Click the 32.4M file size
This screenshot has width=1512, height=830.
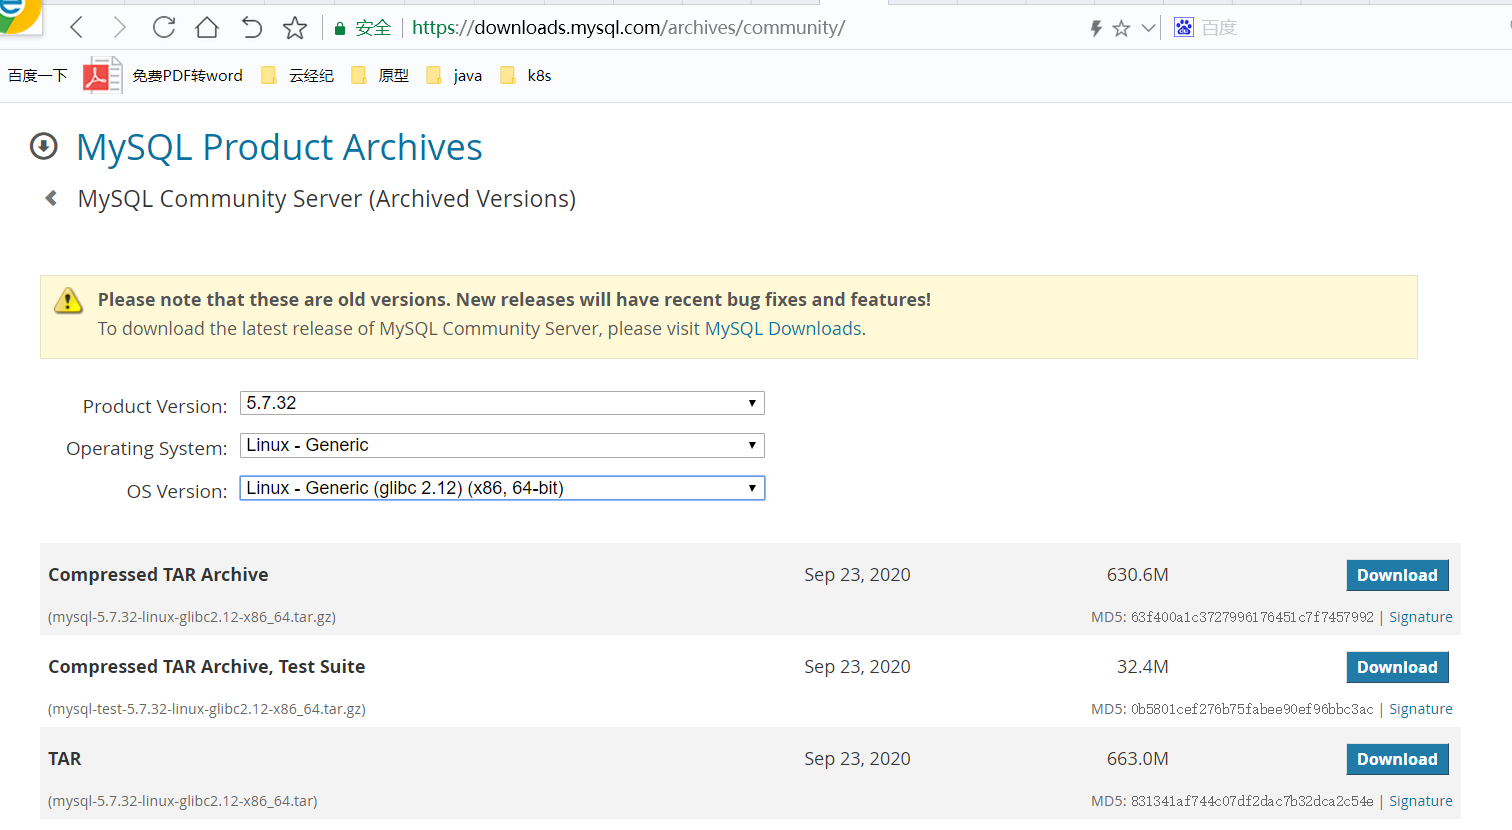(x=1142, y=667)
